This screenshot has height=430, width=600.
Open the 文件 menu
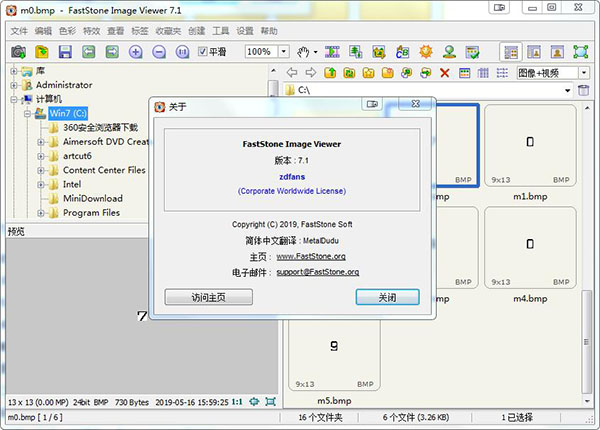pos(19,31)
